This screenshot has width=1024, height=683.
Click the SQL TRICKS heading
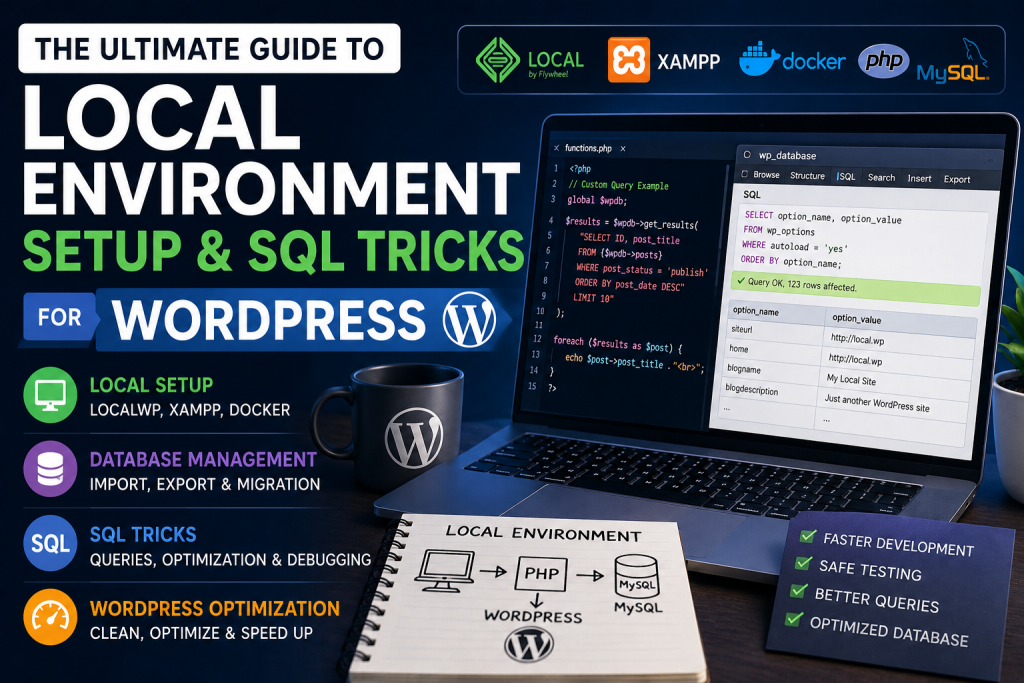click(143, 535)
